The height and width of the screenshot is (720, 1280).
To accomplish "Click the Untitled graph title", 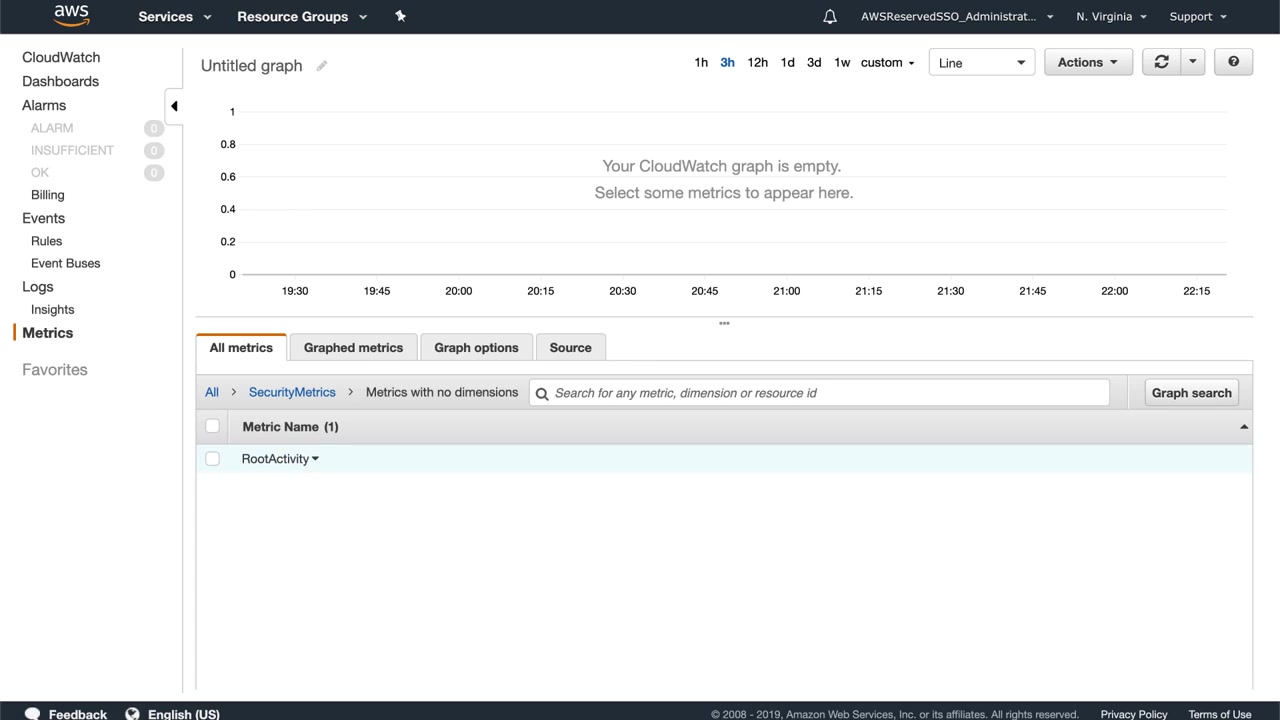I will pos(251,66).
